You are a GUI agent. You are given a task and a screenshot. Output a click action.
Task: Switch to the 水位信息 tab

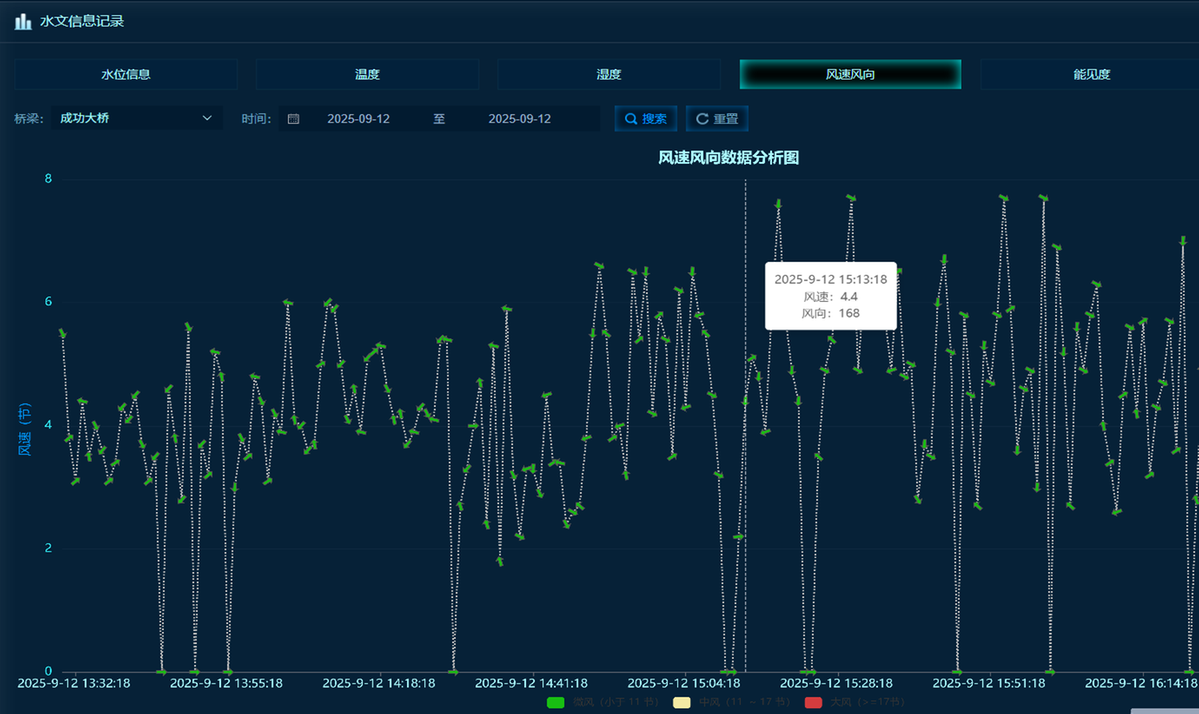[x=126, y=74]
